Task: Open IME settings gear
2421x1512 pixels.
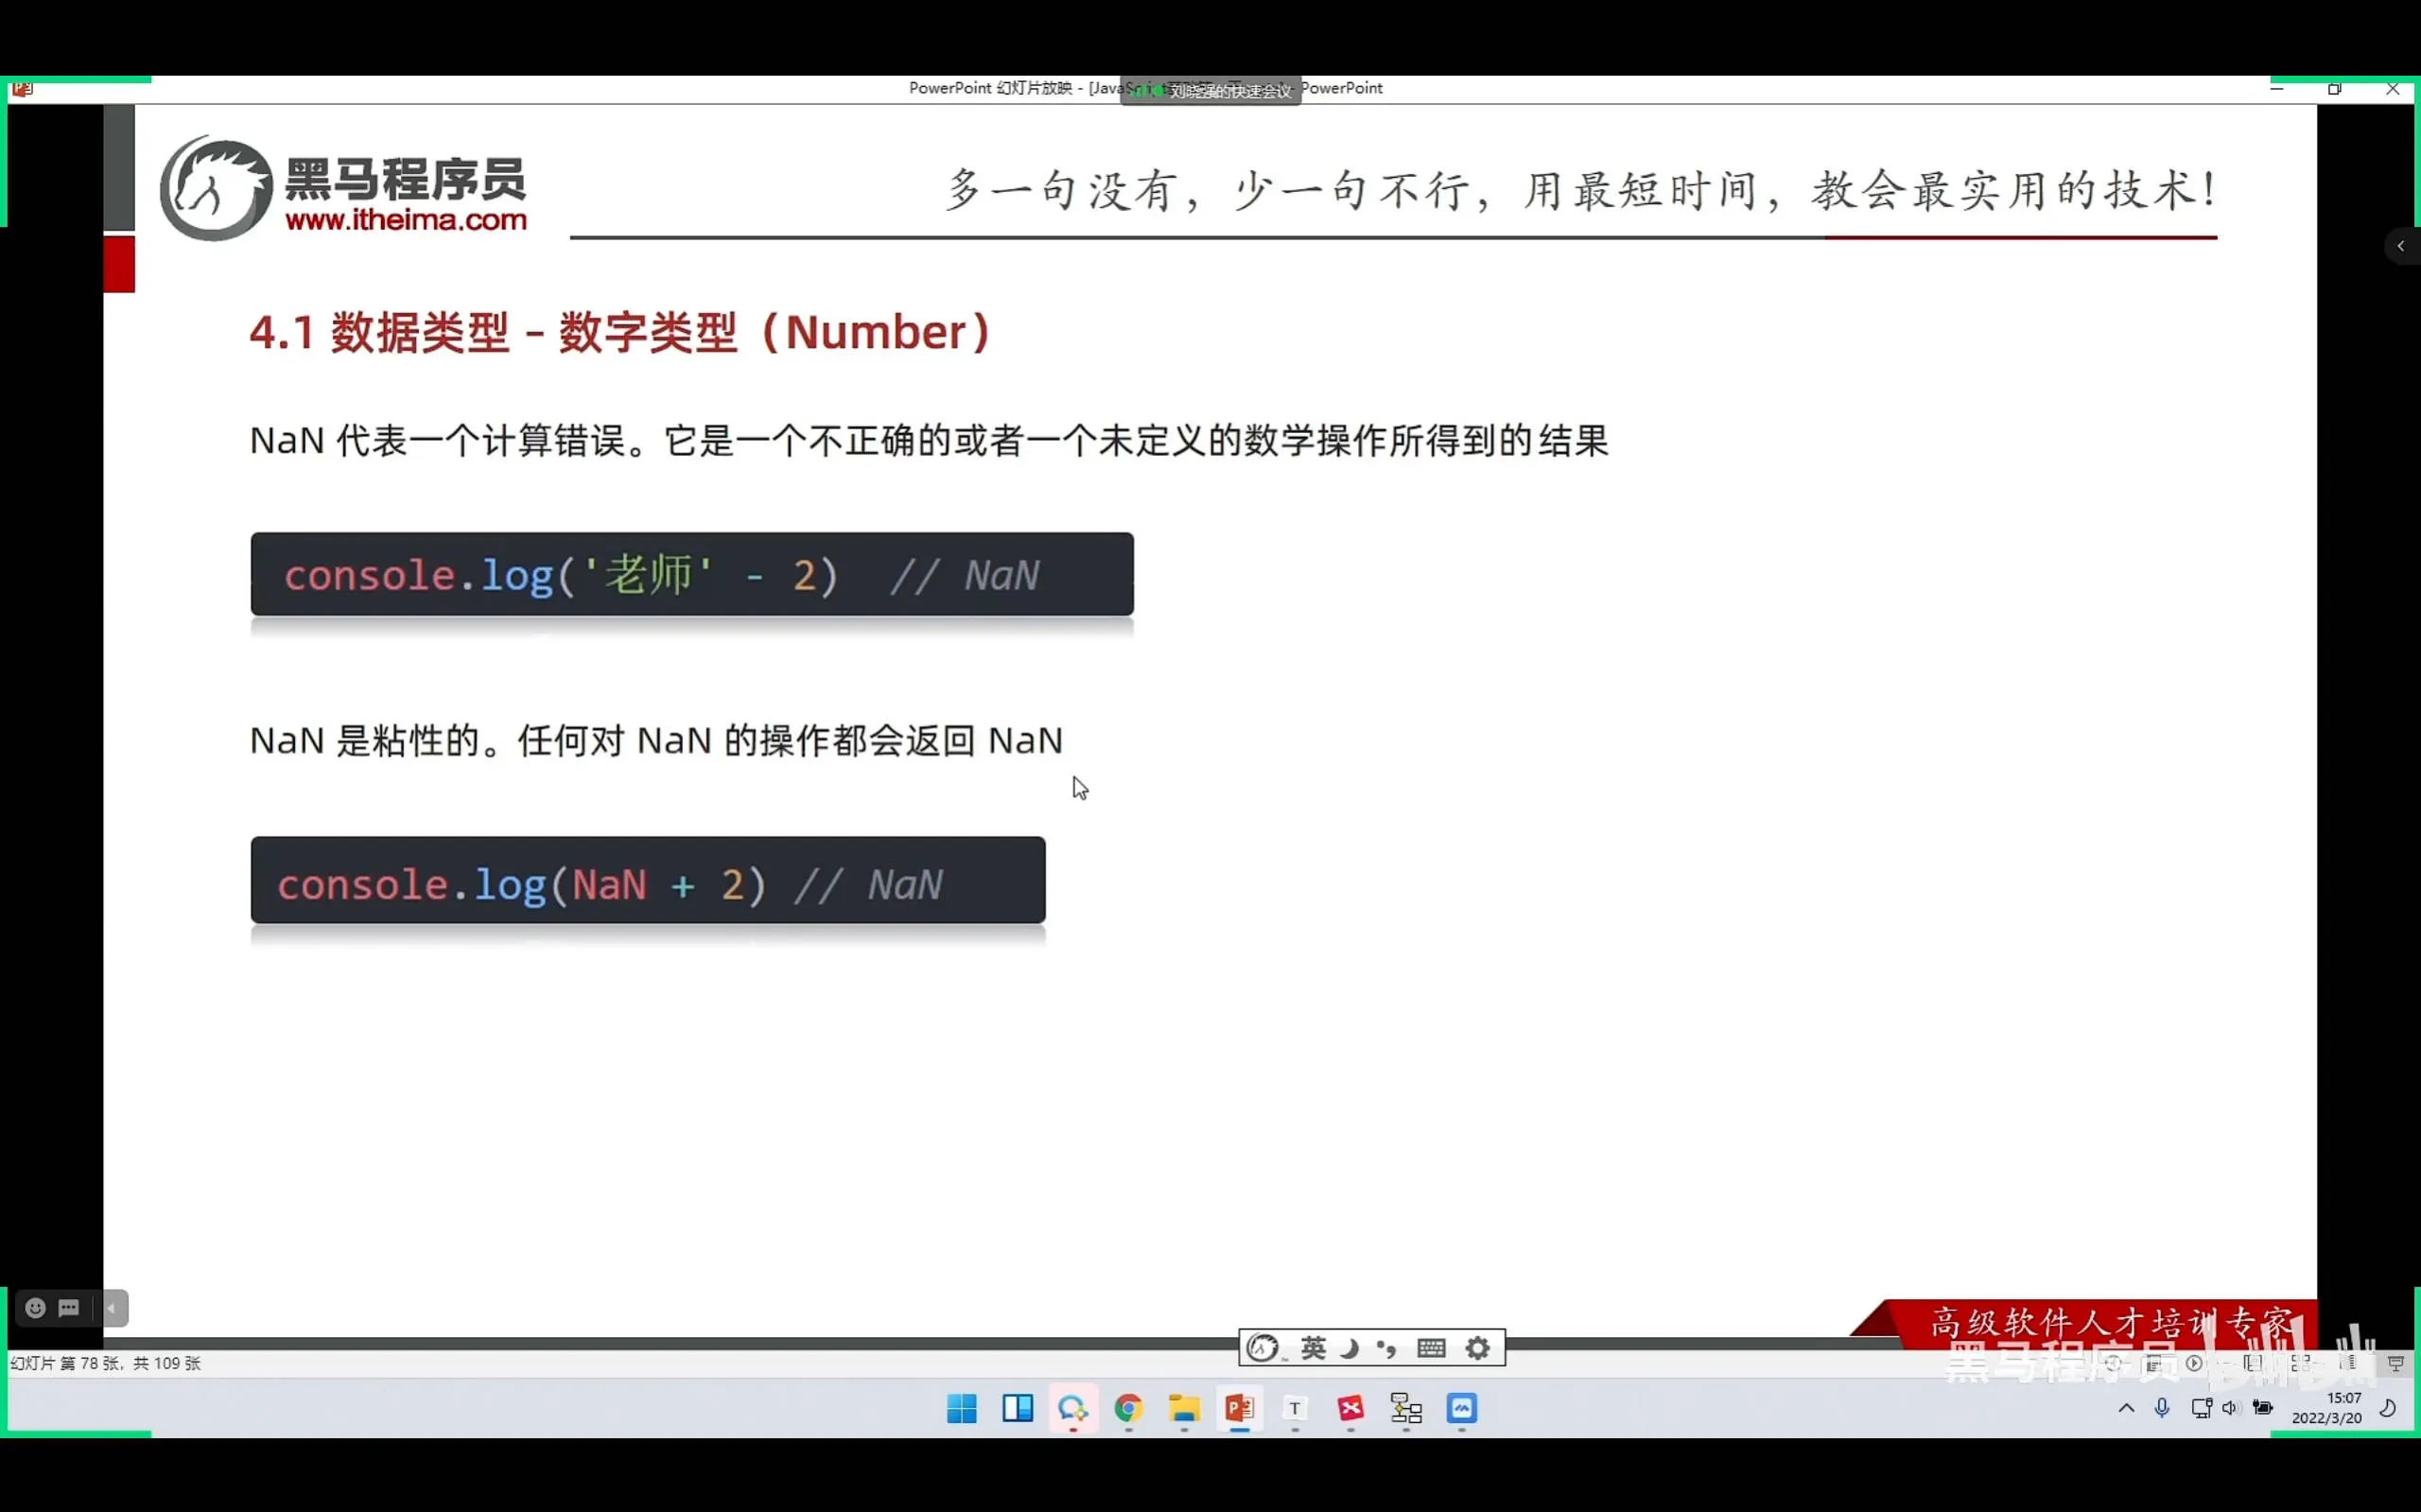Action: coord(1477,1348)
